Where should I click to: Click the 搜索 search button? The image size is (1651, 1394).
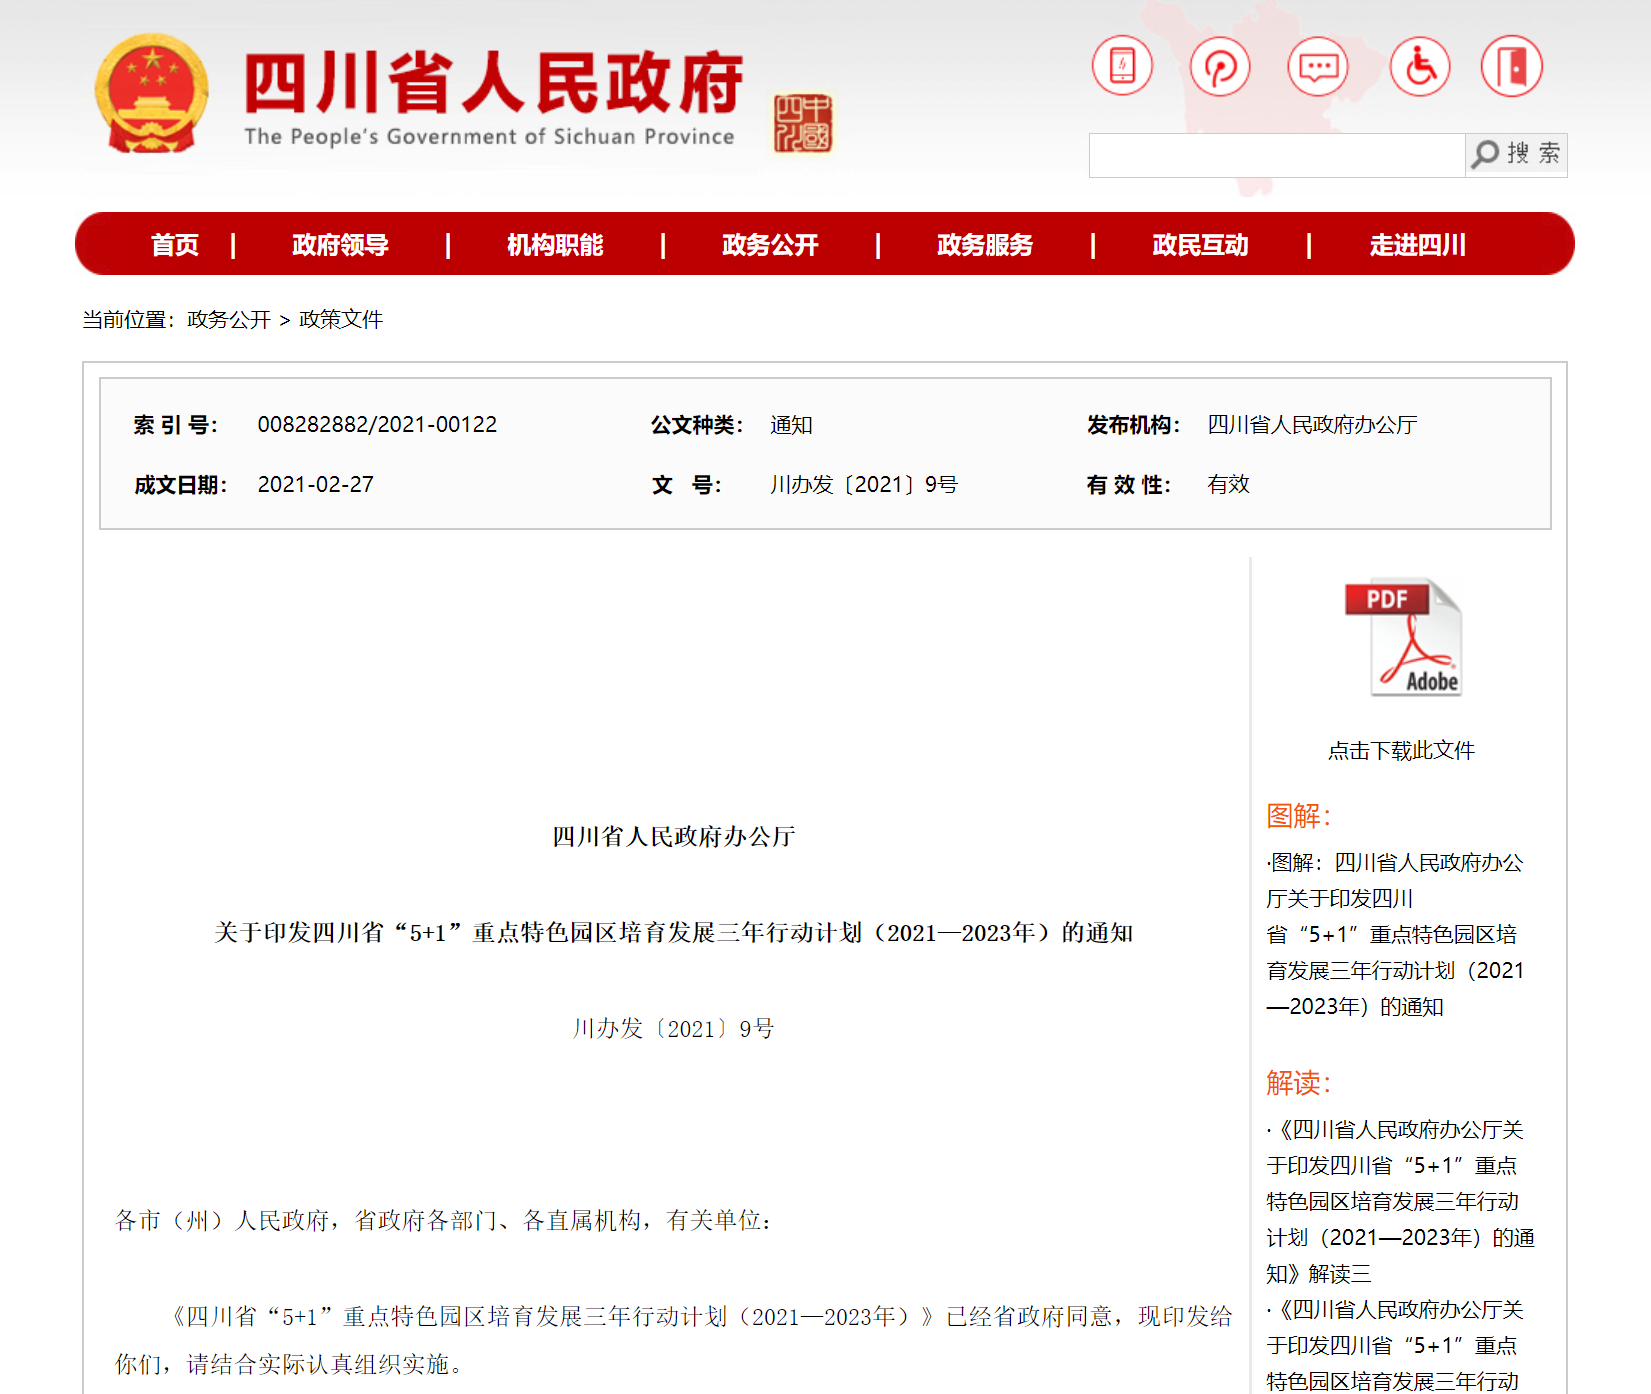coord(1516,154)
